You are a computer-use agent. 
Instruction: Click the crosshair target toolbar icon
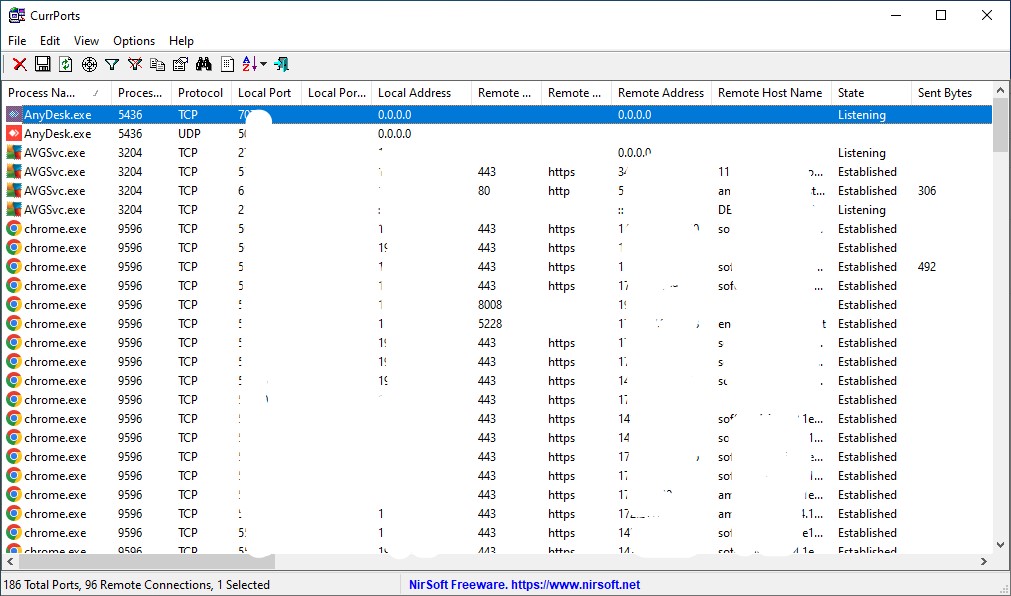click(89, 64)
